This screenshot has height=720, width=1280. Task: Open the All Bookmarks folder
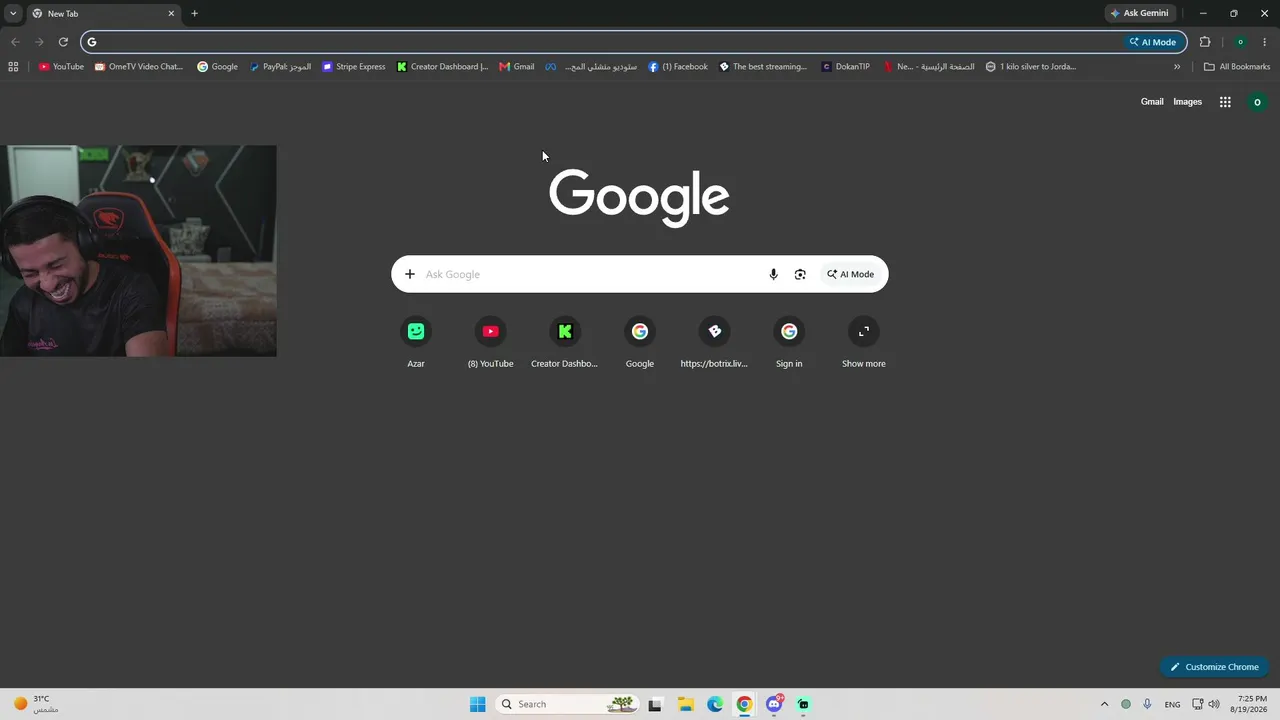pos(1237,67)
